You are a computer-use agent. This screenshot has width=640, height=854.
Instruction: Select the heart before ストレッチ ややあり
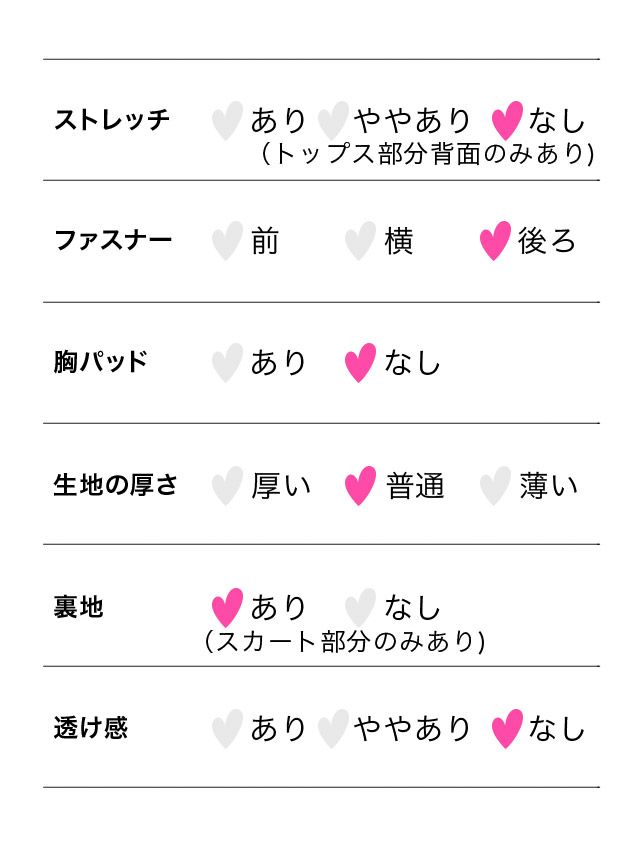[332, 121]
